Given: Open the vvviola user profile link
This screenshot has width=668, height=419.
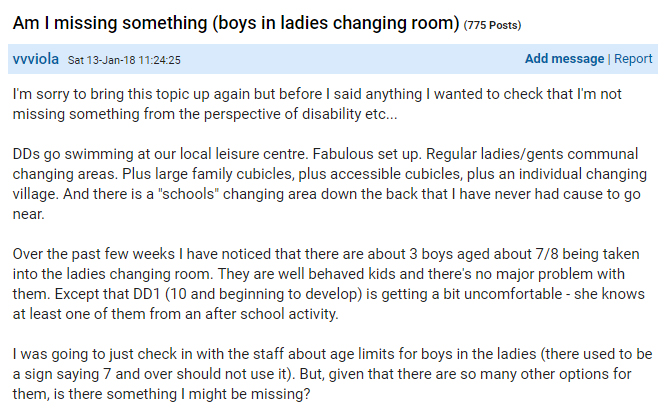Looking at the screenshot, I should pos(36,59).
